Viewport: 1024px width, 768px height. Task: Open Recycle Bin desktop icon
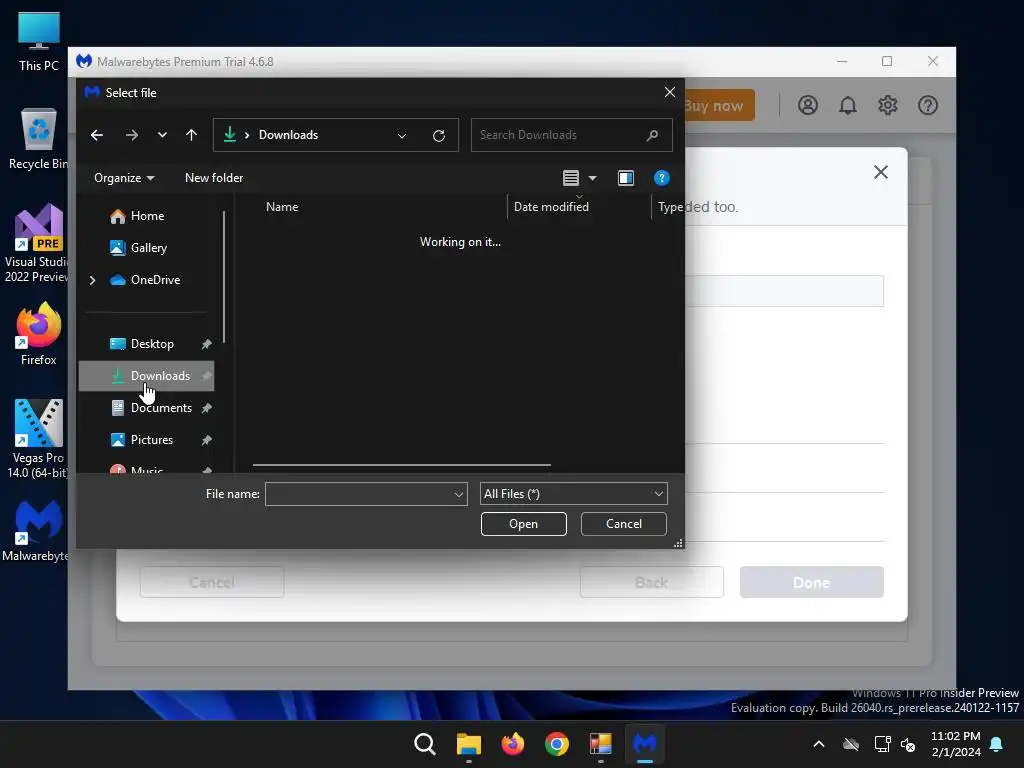click(x=39, y=139)
